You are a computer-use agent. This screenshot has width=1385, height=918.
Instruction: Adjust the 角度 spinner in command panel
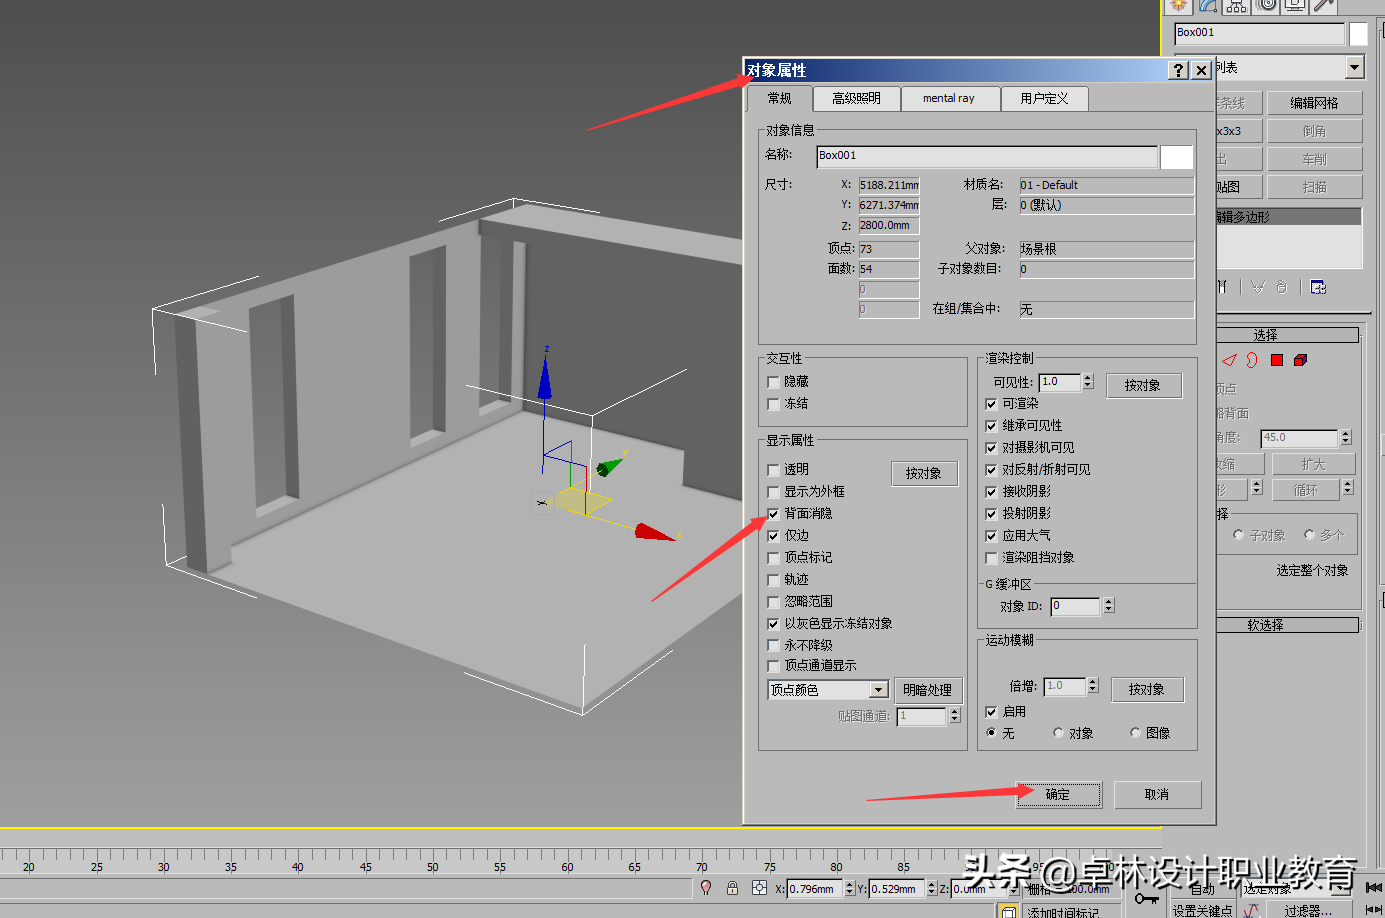(x=1345, y=438)
